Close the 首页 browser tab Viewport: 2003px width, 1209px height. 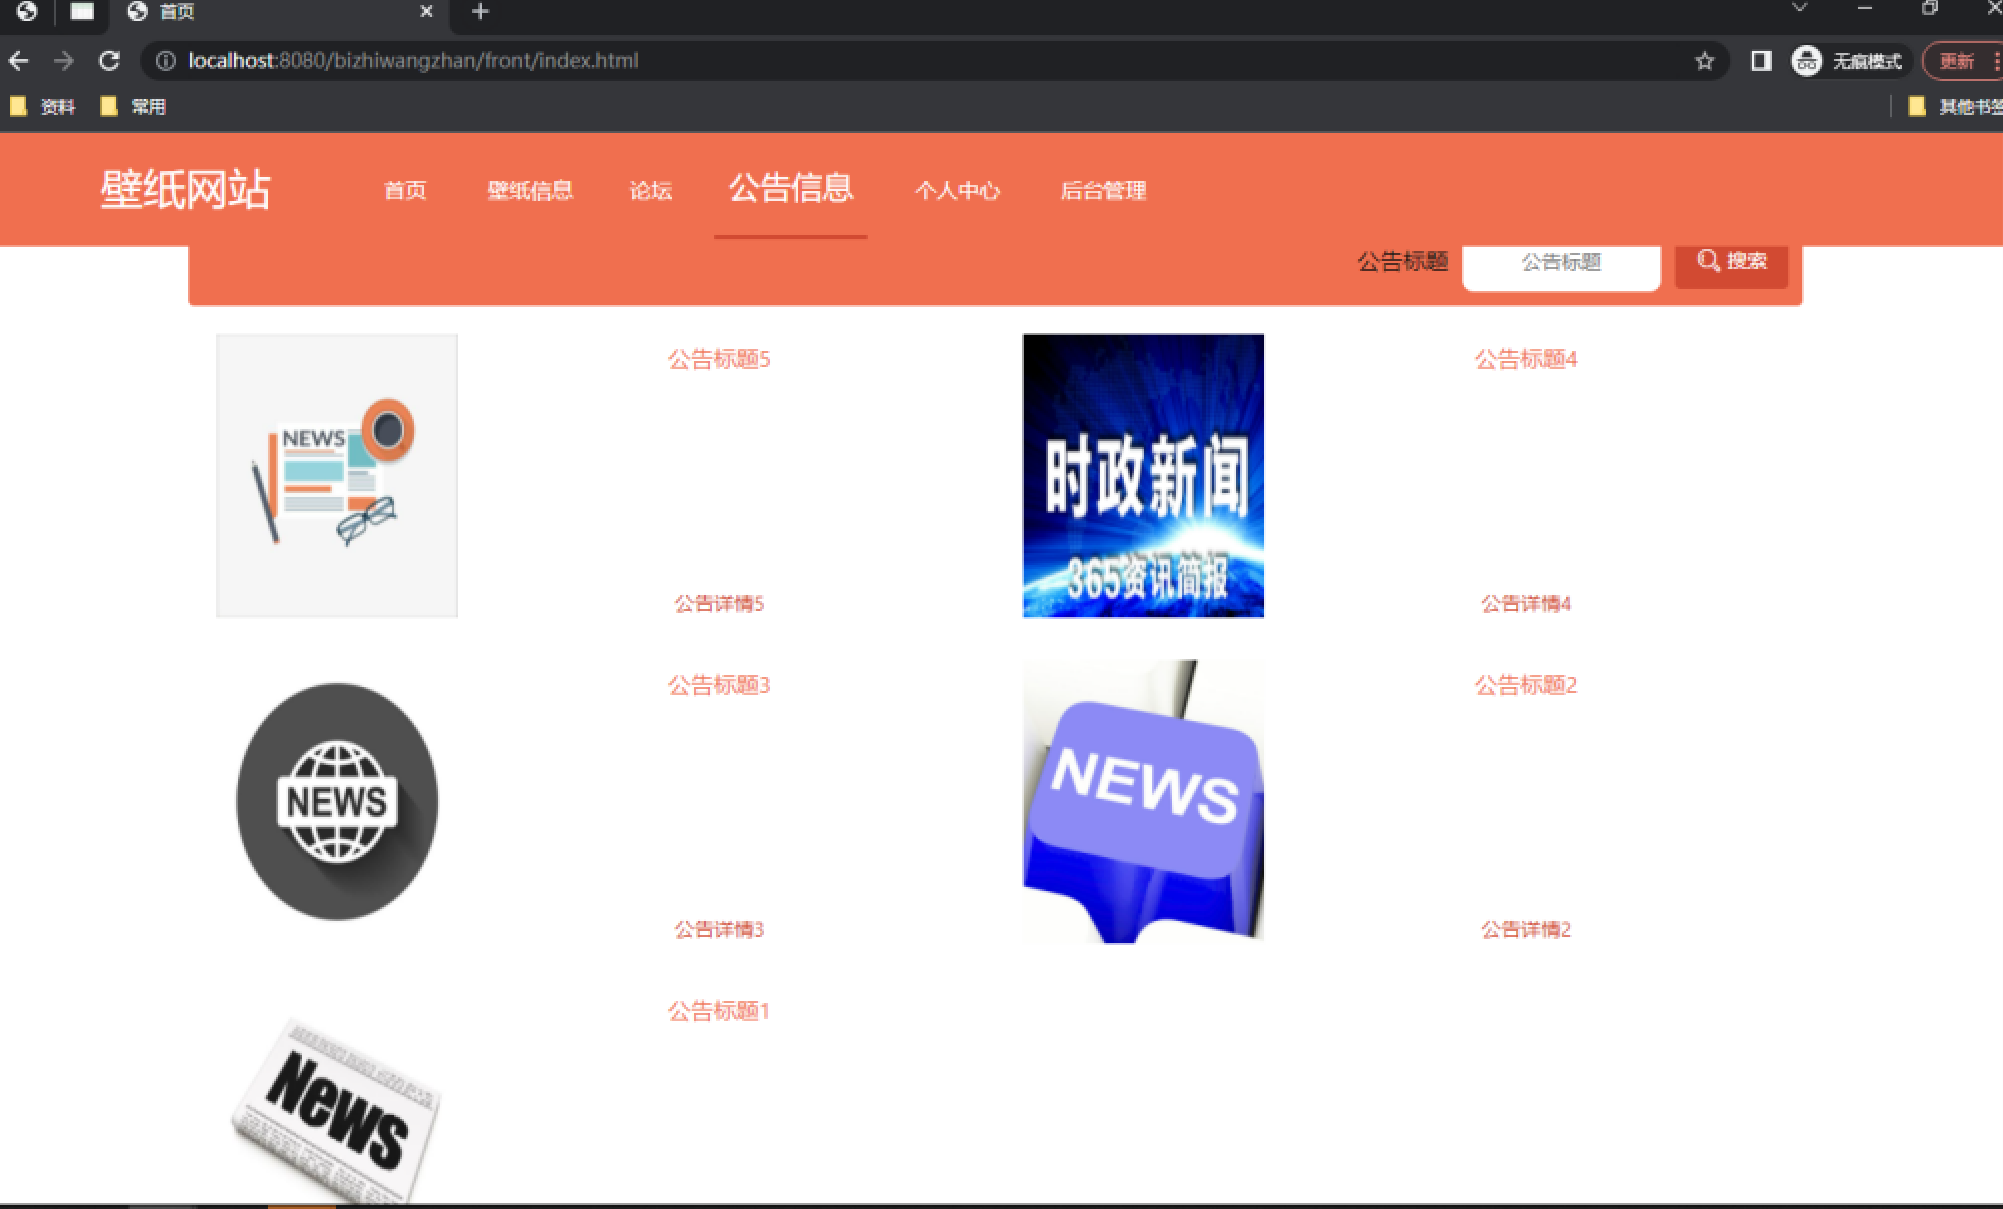click(x=426, y=12)
